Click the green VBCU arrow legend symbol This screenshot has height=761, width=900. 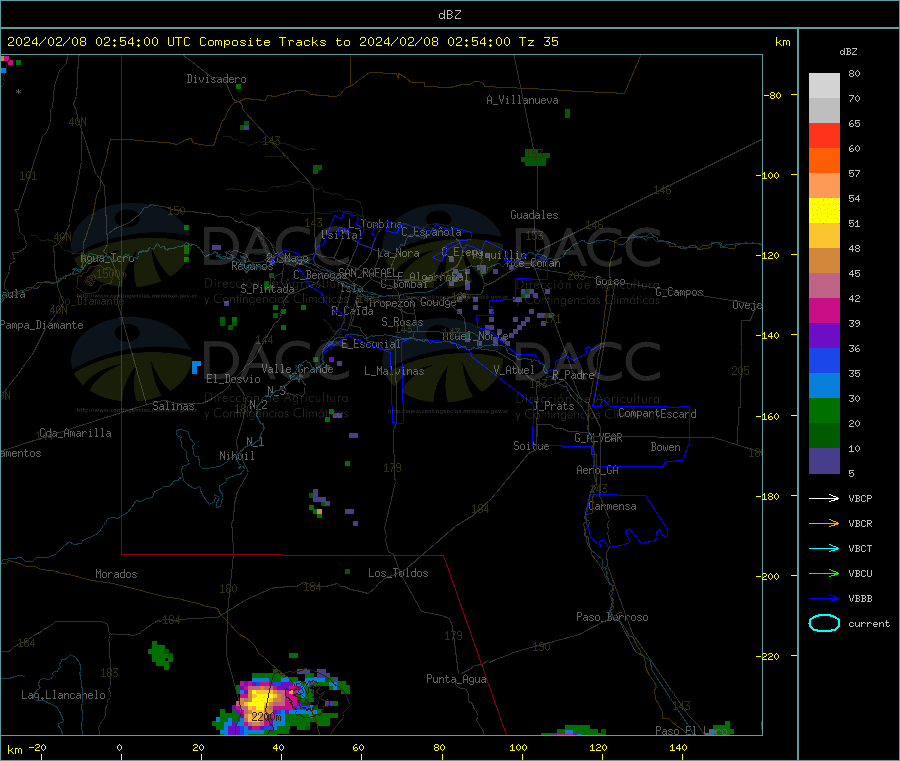(x=824, y=573)
